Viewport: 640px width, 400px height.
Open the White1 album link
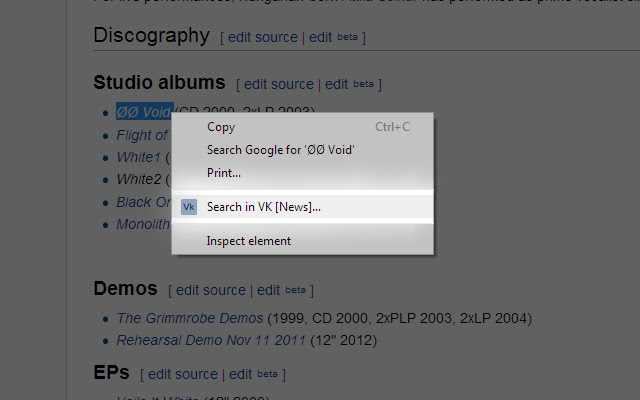pos(139,157)
